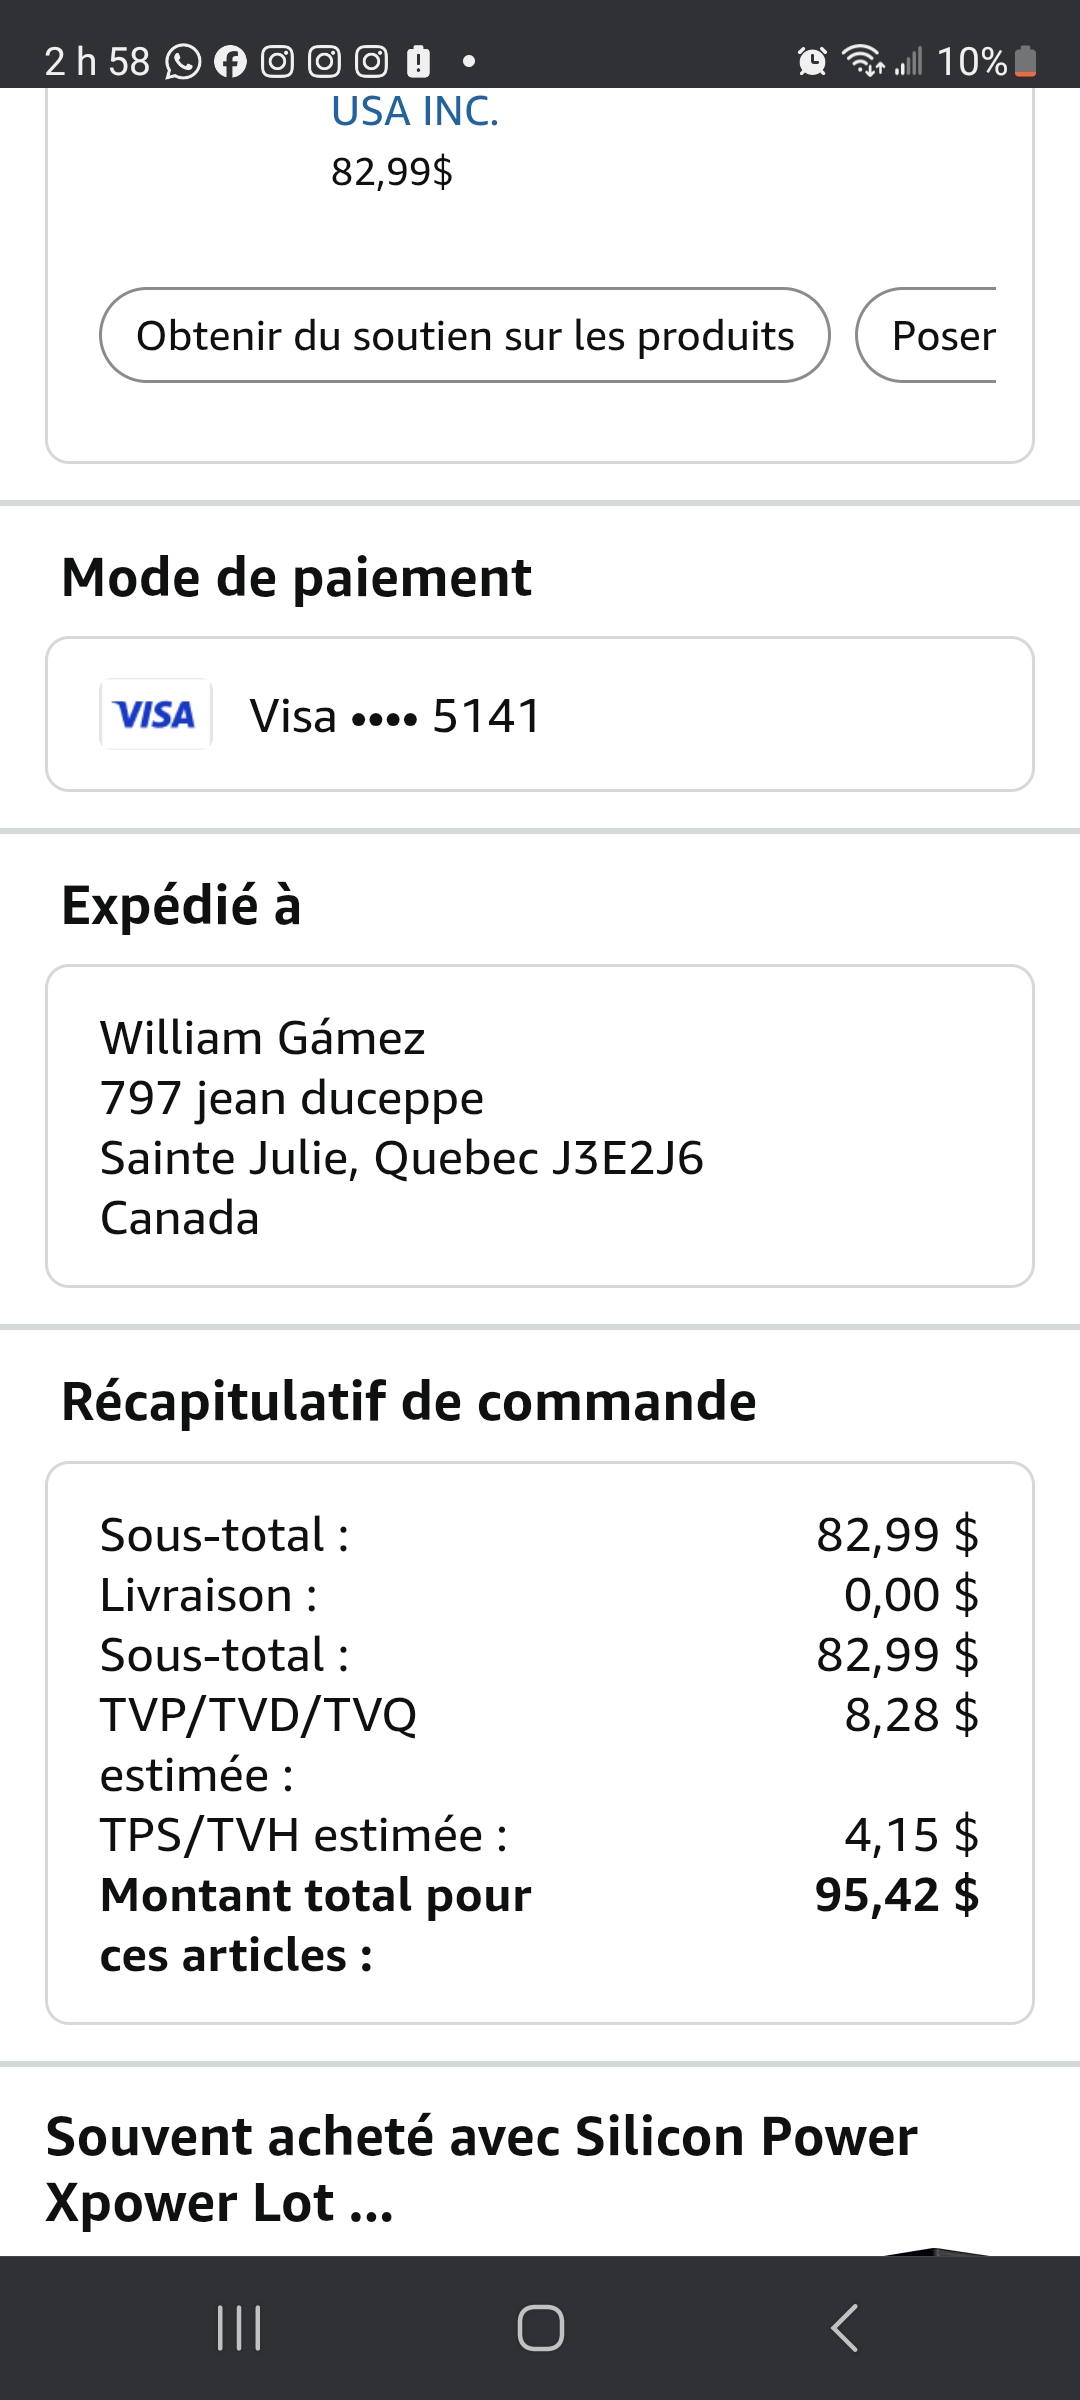Tap the William Gámez shipping address card
1080x2400 pixels.
pos(540,1126)
